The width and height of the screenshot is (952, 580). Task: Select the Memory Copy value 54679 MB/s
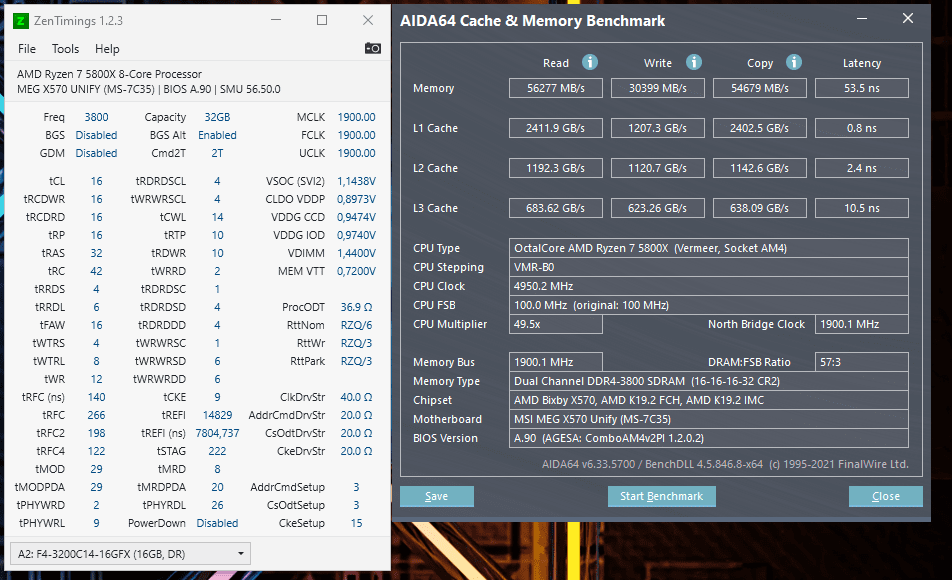(x=760, y=88)
